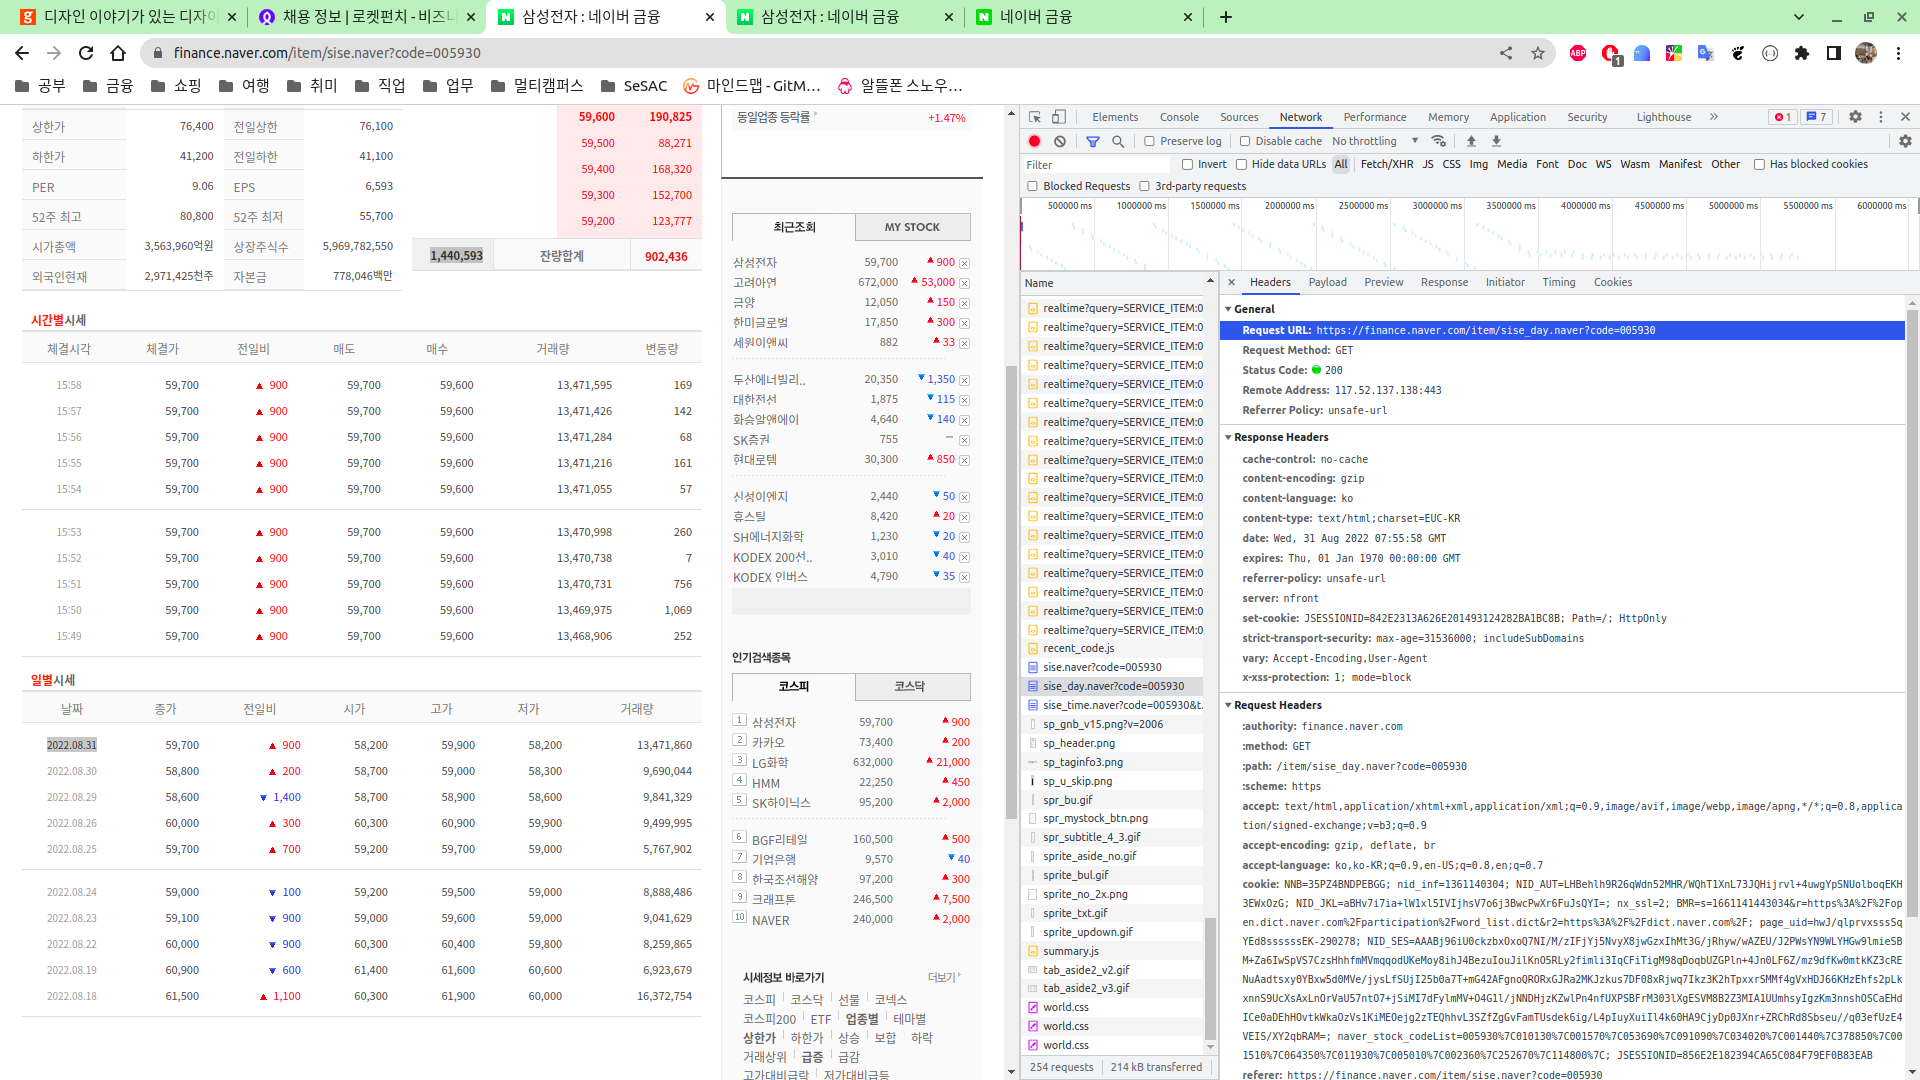Click the MY STOCK tab button
Viewport: 1920px width, 1080px height.
[x=912, y=227]
